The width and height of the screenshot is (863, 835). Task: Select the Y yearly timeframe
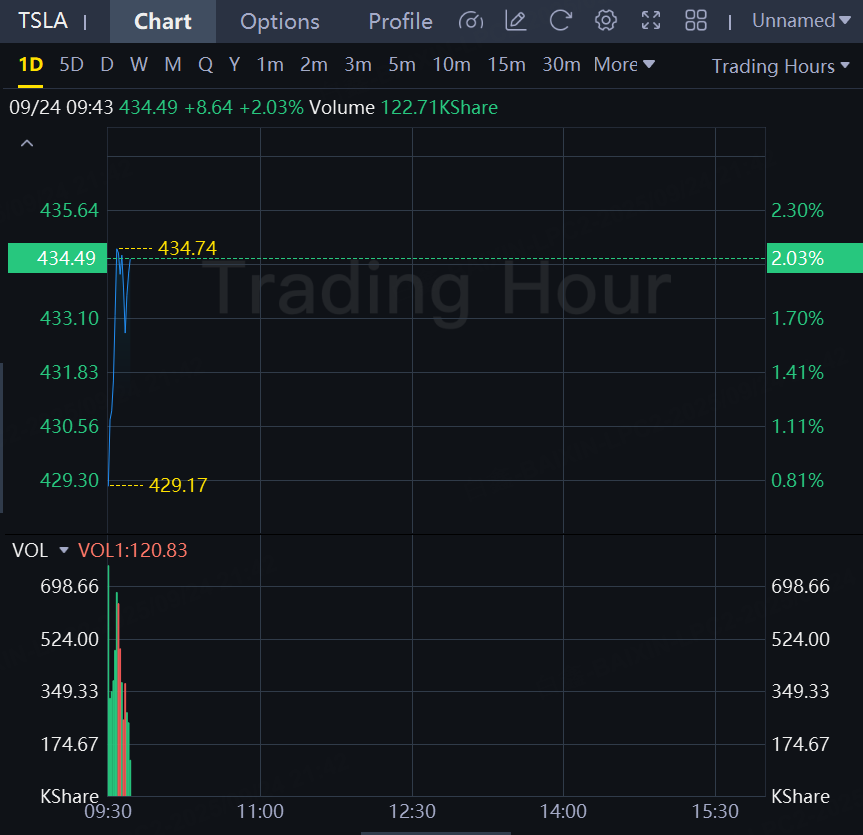[234, 65]
